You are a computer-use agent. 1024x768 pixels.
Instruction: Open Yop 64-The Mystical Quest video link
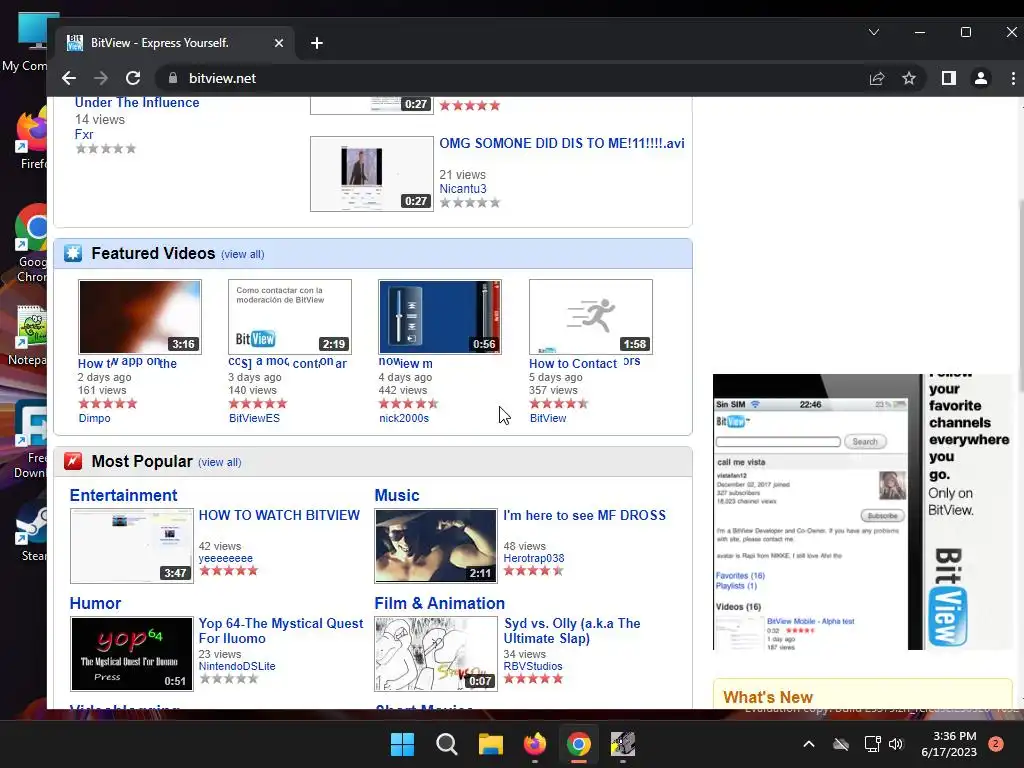pos(281,631)
